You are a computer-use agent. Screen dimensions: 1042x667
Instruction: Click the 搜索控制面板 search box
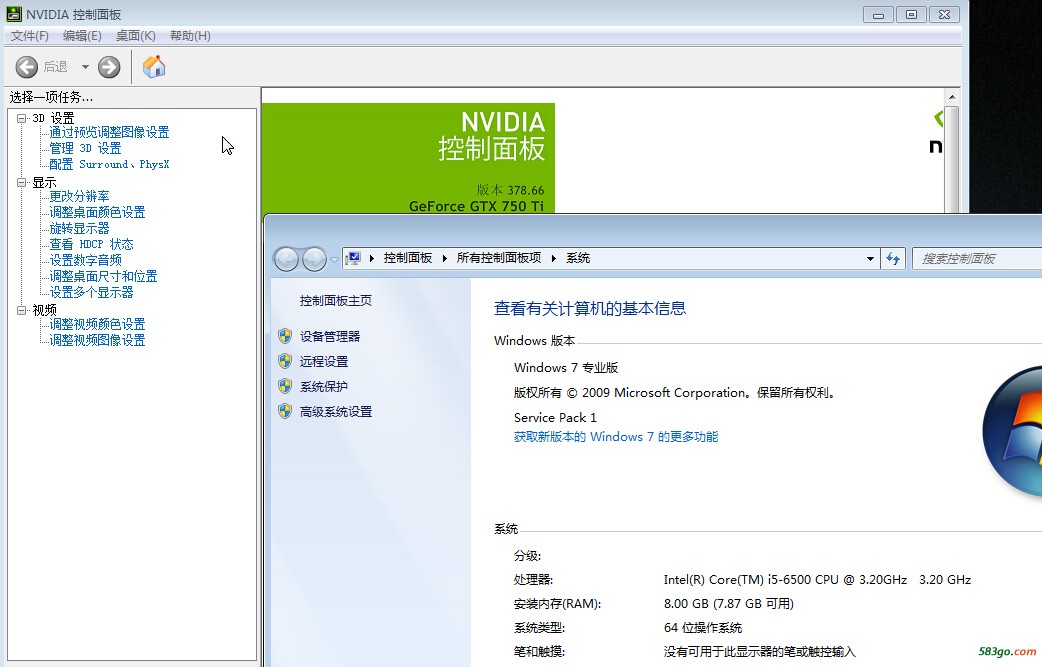coord(977,258)
